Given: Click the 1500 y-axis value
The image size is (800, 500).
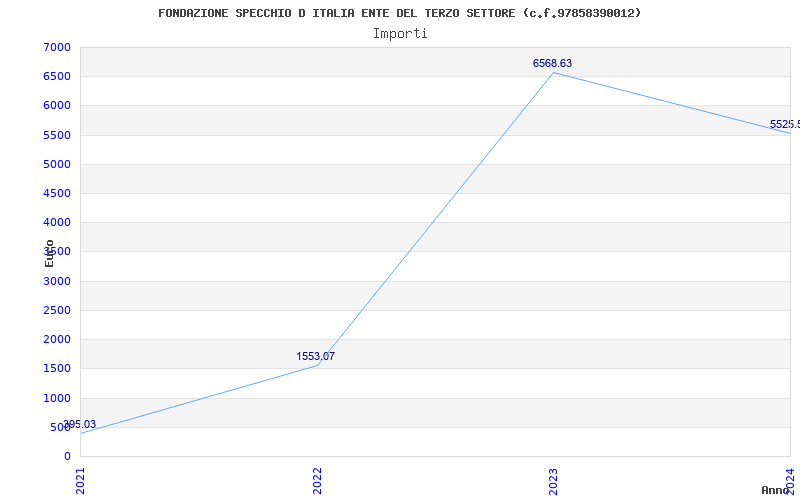Looking at the screenshot, I should point(57,368).
